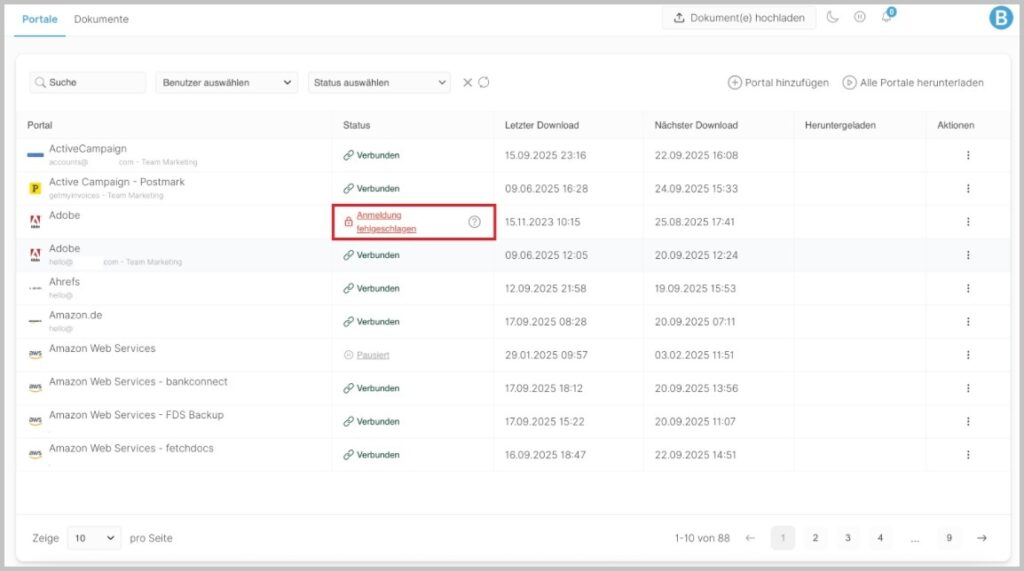Click Postmark yellow P logo icon
The image size is (1024, 571).
click(x=35, y=189)
